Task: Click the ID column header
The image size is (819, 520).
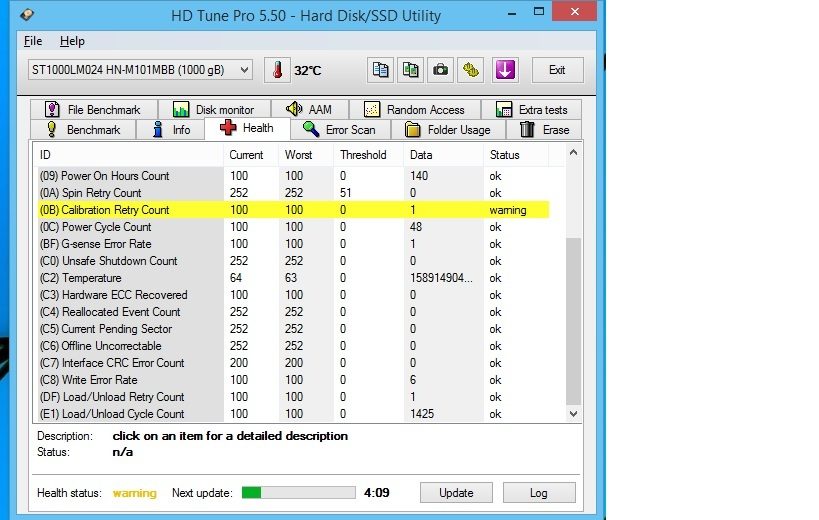Action: 129,155
